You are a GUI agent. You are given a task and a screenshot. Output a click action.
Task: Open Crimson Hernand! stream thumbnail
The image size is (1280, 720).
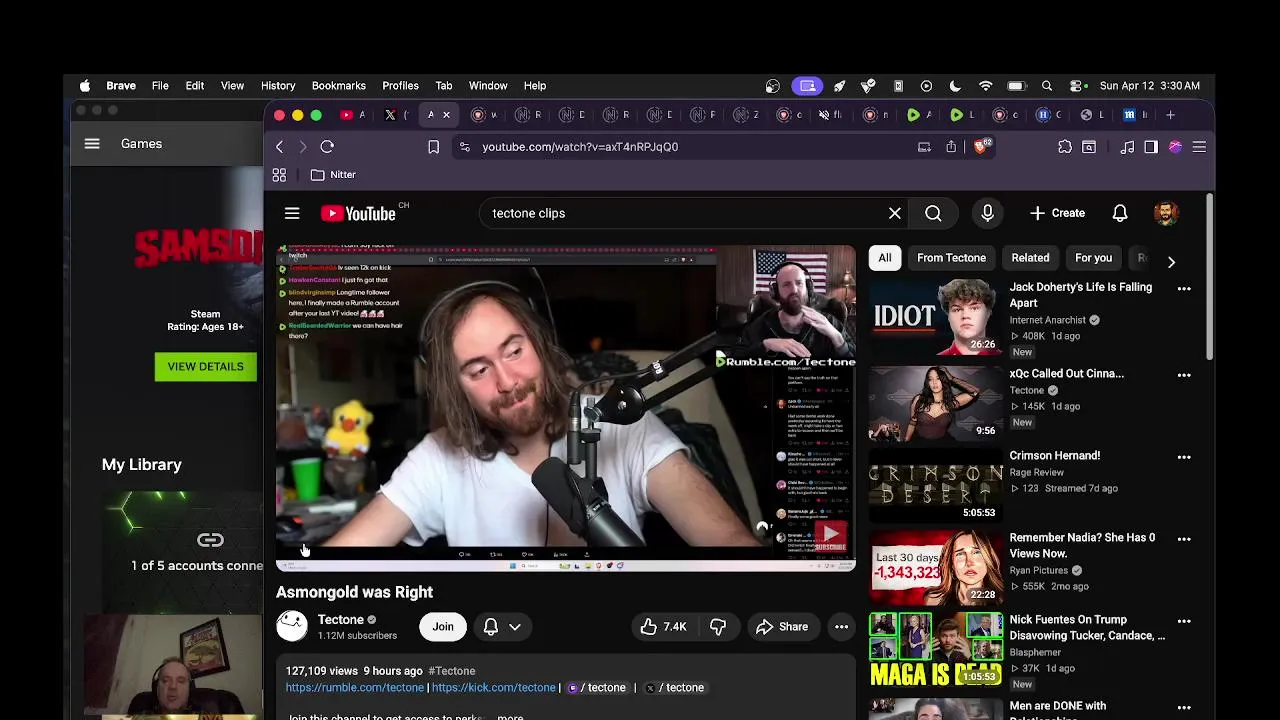click(x=936, y=485)
